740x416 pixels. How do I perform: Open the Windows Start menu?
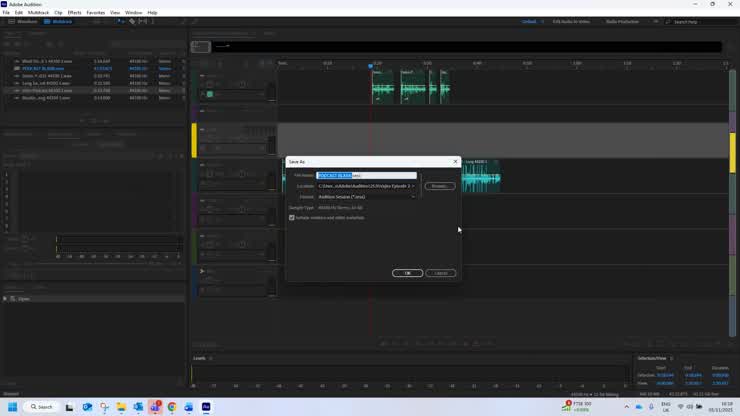click(13, 407)
